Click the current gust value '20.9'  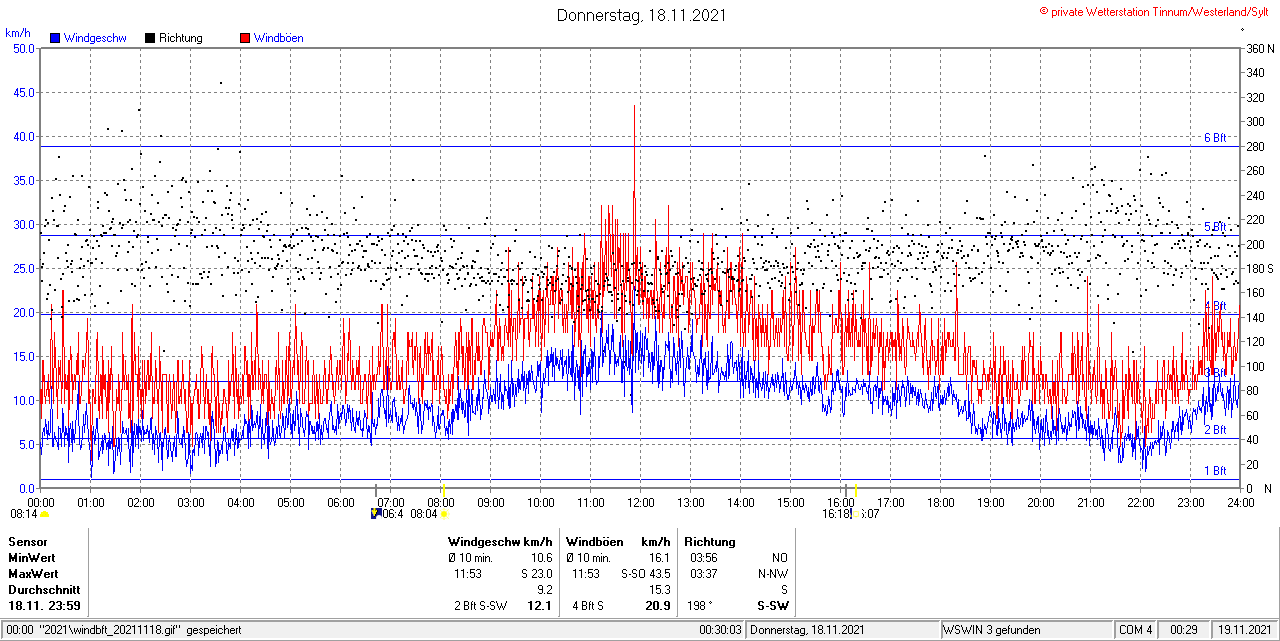(658, 606)
